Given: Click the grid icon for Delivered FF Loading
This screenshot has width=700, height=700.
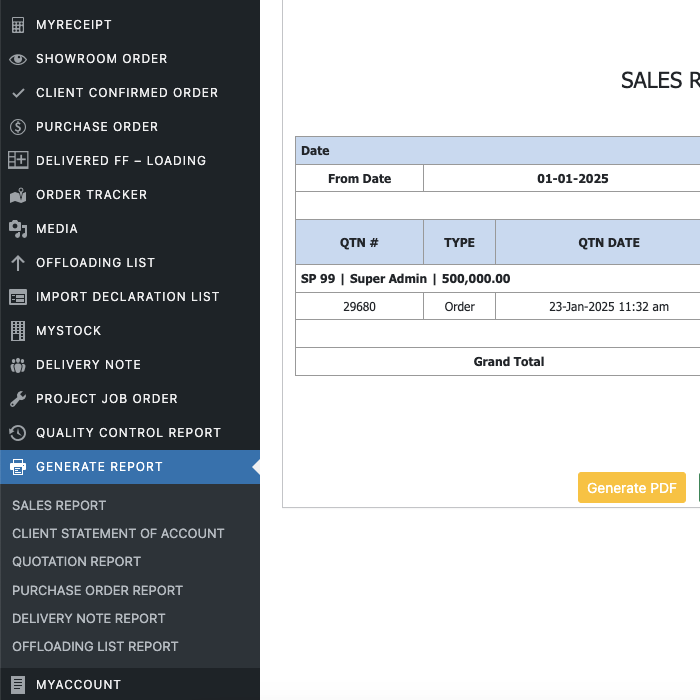Looking at the screenshot, I should click(x=18, y=161).
